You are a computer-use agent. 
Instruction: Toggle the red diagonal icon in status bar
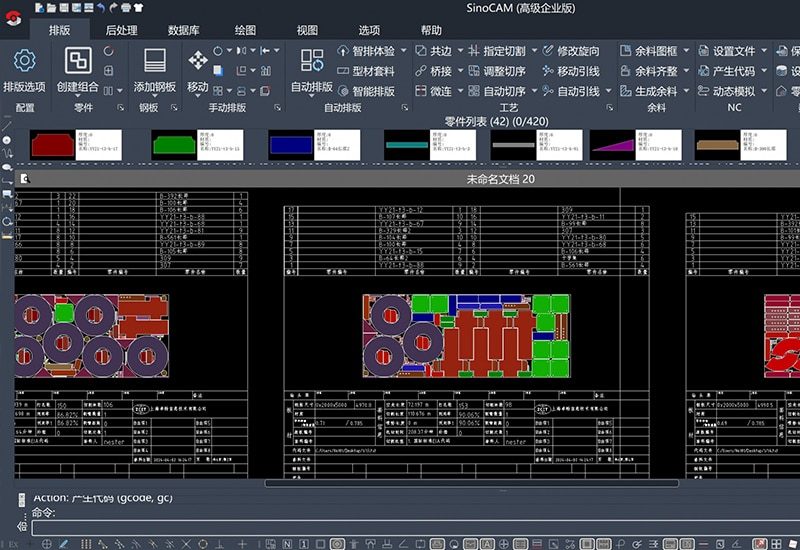pyautogui.click(x=760, y=544)
